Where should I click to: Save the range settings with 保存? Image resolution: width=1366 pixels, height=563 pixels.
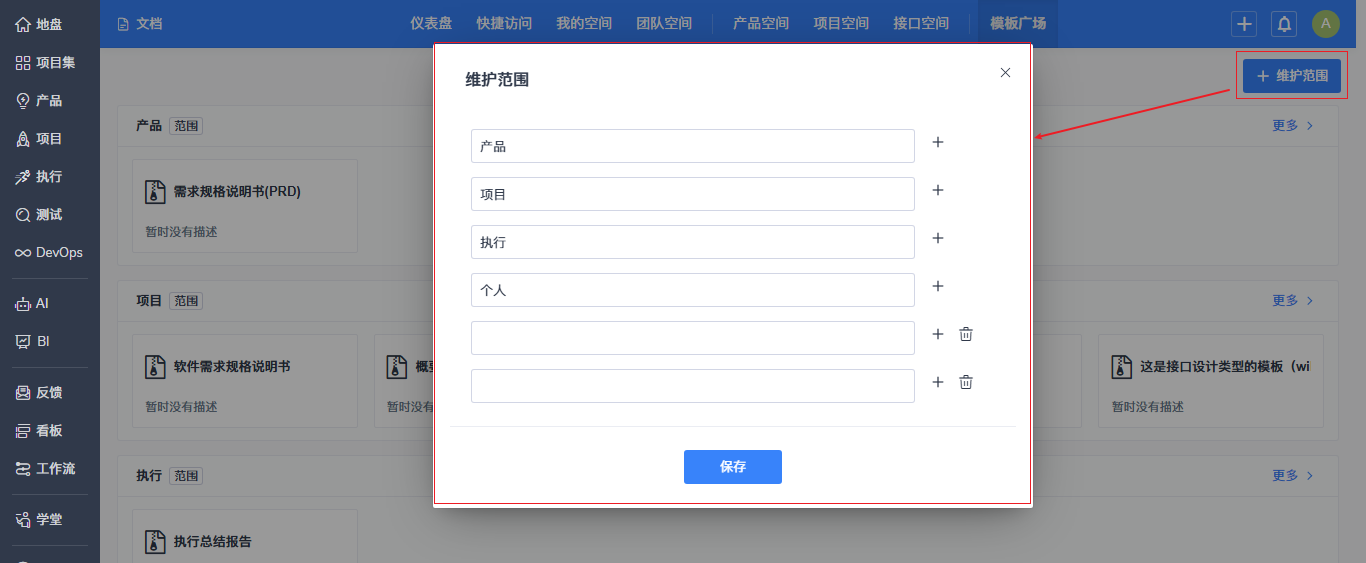733,467
